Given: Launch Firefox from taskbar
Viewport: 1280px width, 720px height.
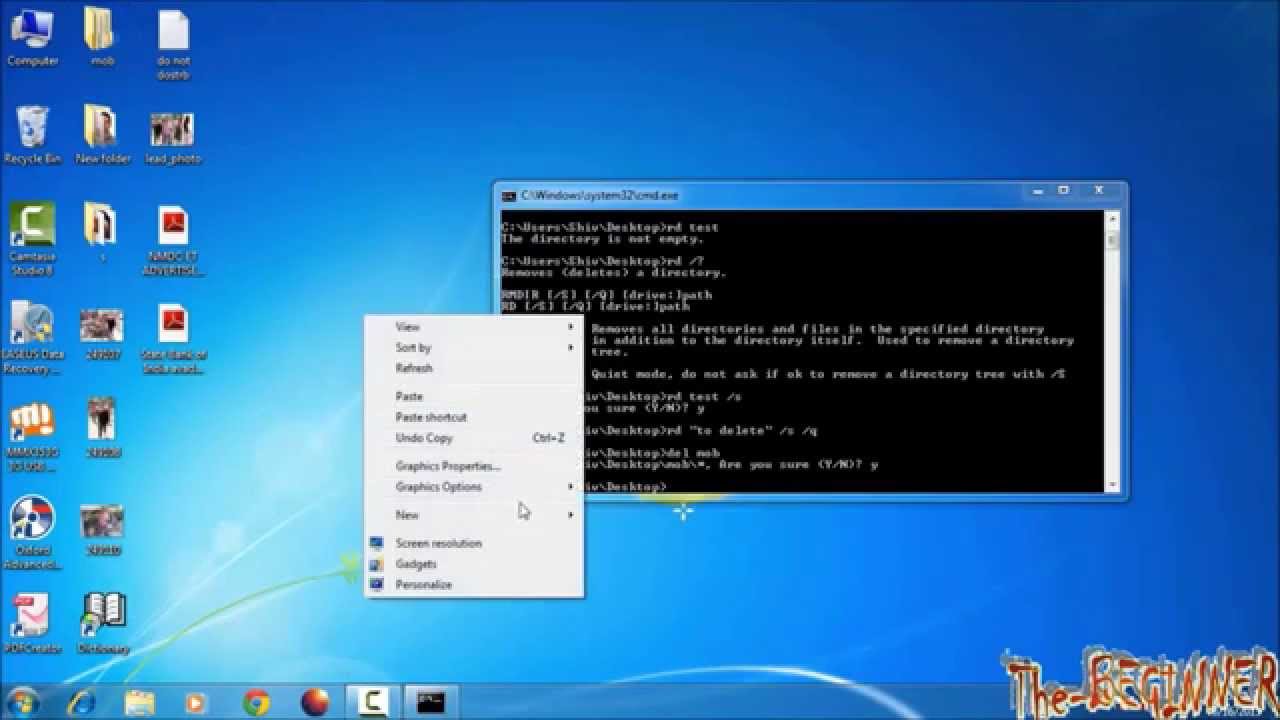Looking at the screenshot, I should click(314, 702).
